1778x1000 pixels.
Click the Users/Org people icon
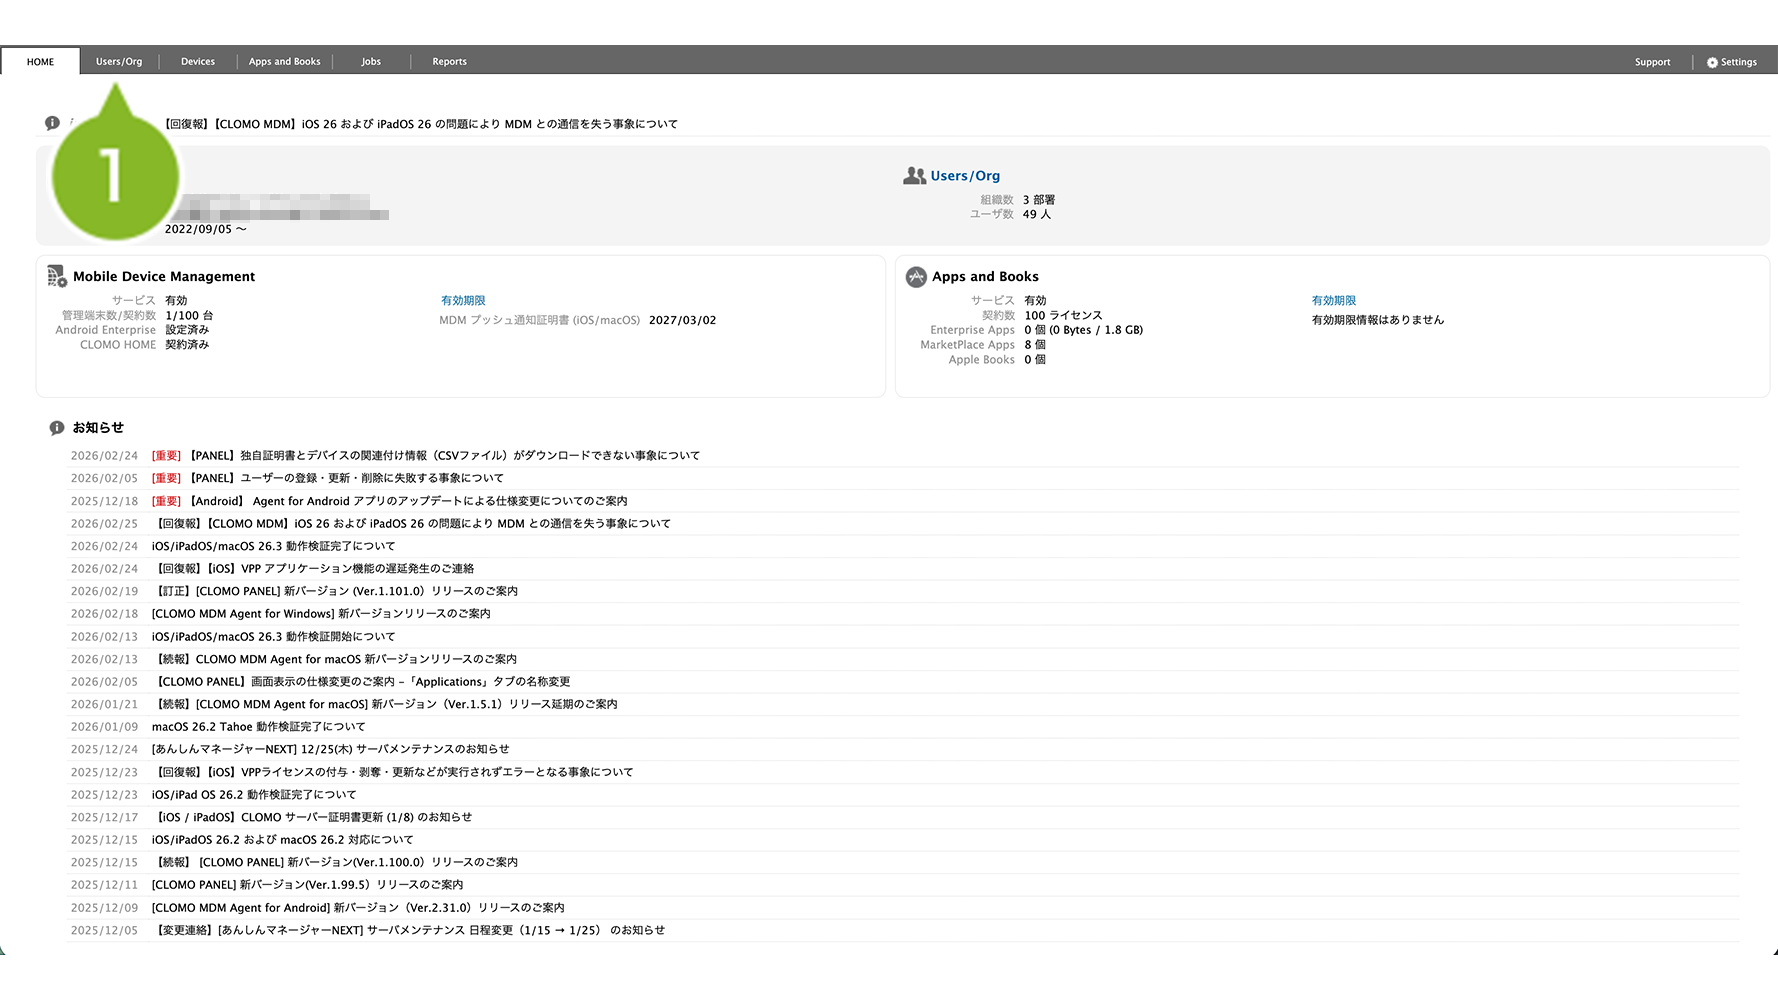pos(914,176)
